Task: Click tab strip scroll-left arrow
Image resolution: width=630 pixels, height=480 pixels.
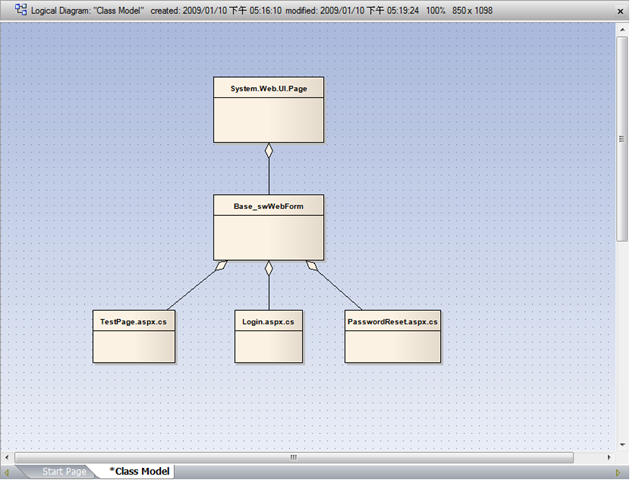Action: [x=6, y=472]
